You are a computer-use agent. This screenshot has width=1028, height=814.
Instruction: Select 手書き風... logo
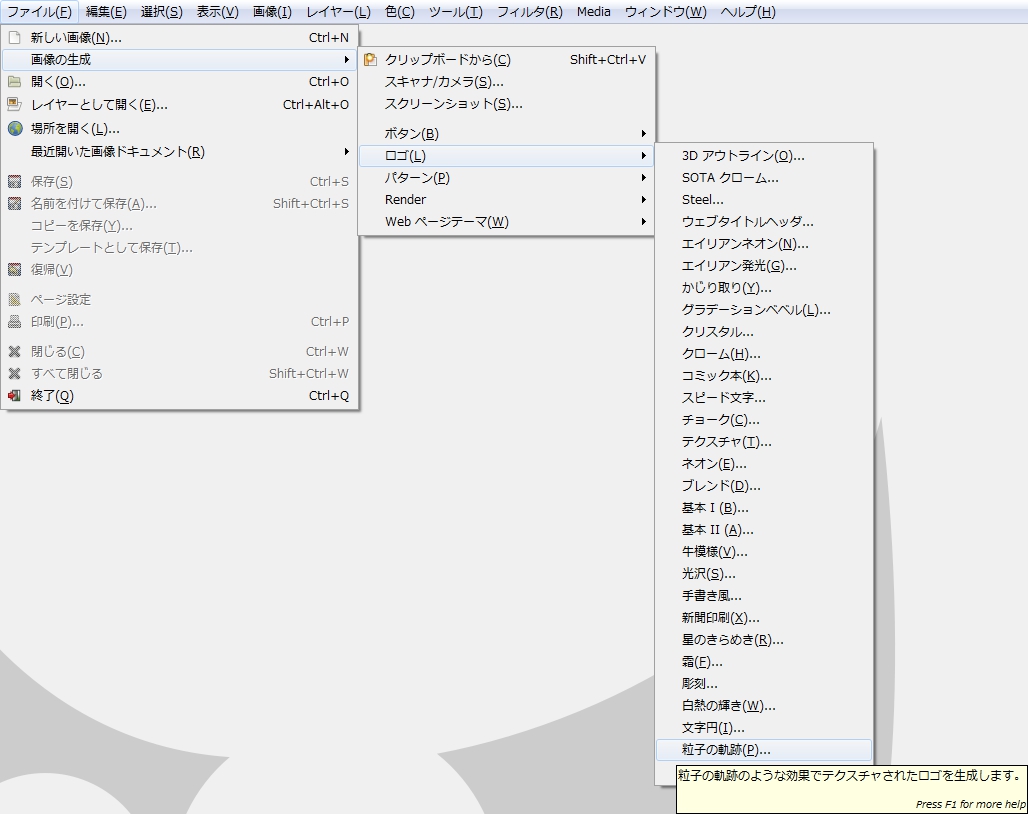[764, 596]
